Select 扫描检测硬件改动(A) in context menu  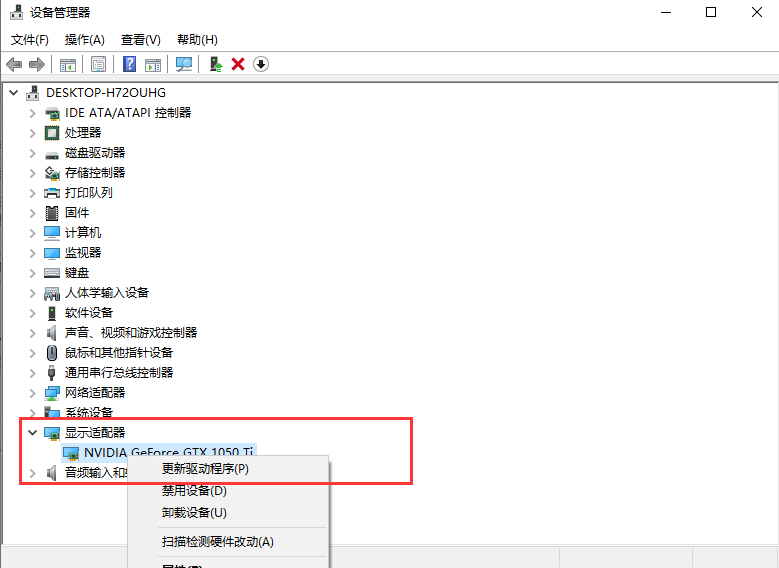pos(217,542)
